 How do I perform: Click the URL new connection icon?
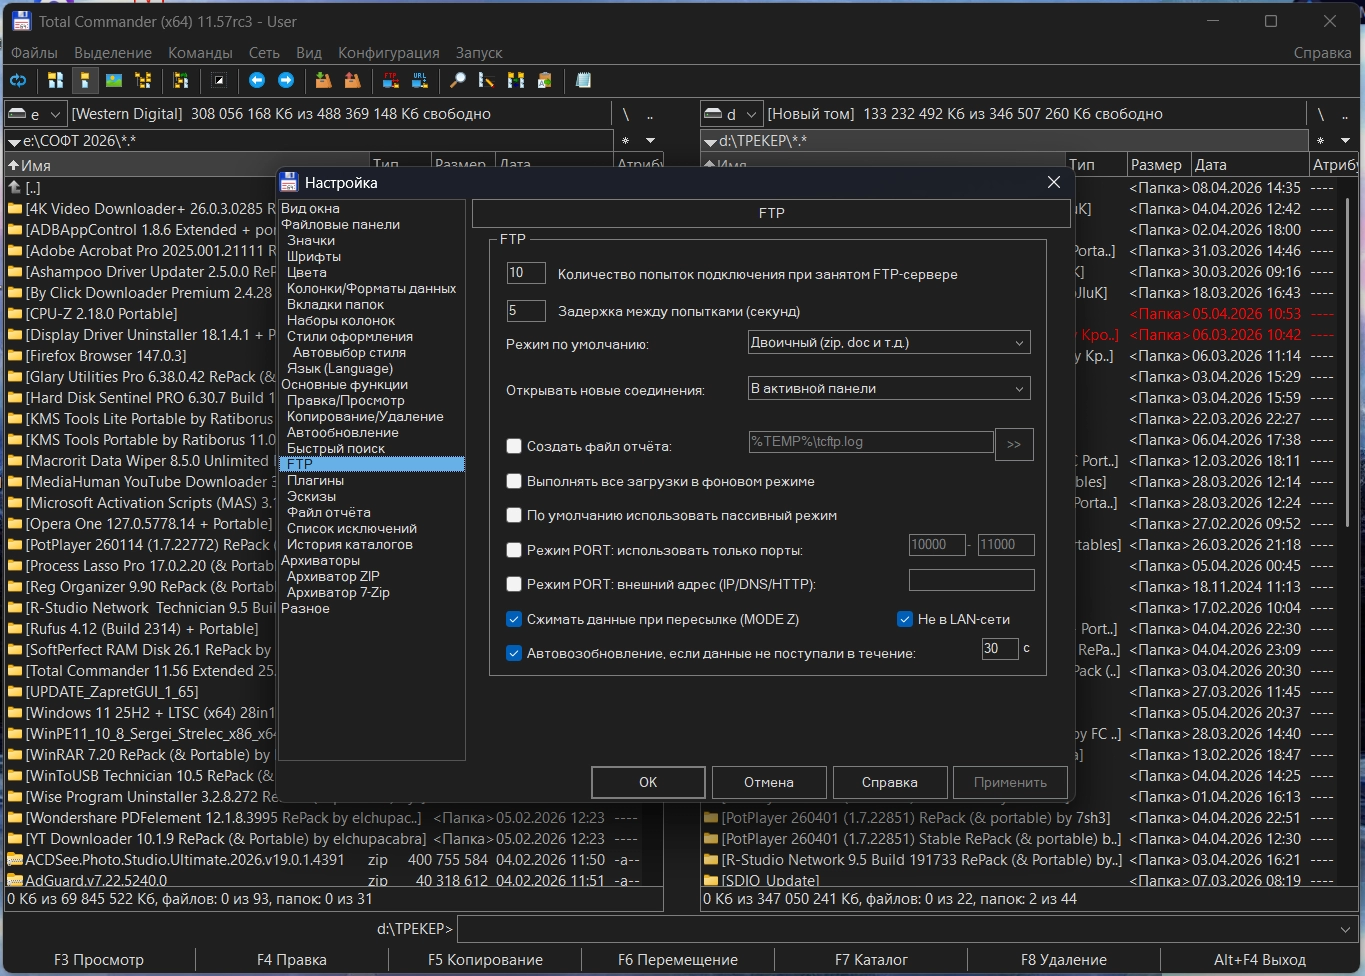tap(420, 80)
